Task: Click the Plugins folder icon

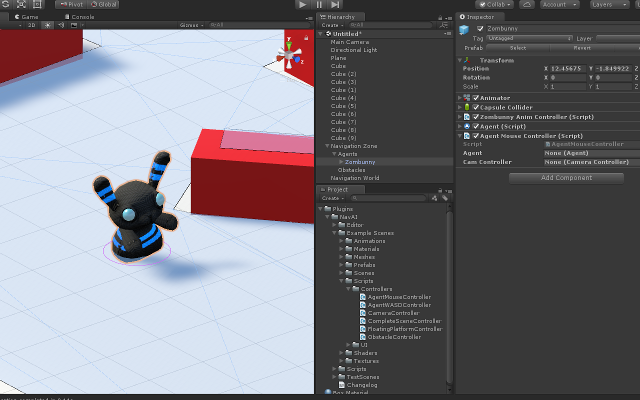Action: coord(328,209)
